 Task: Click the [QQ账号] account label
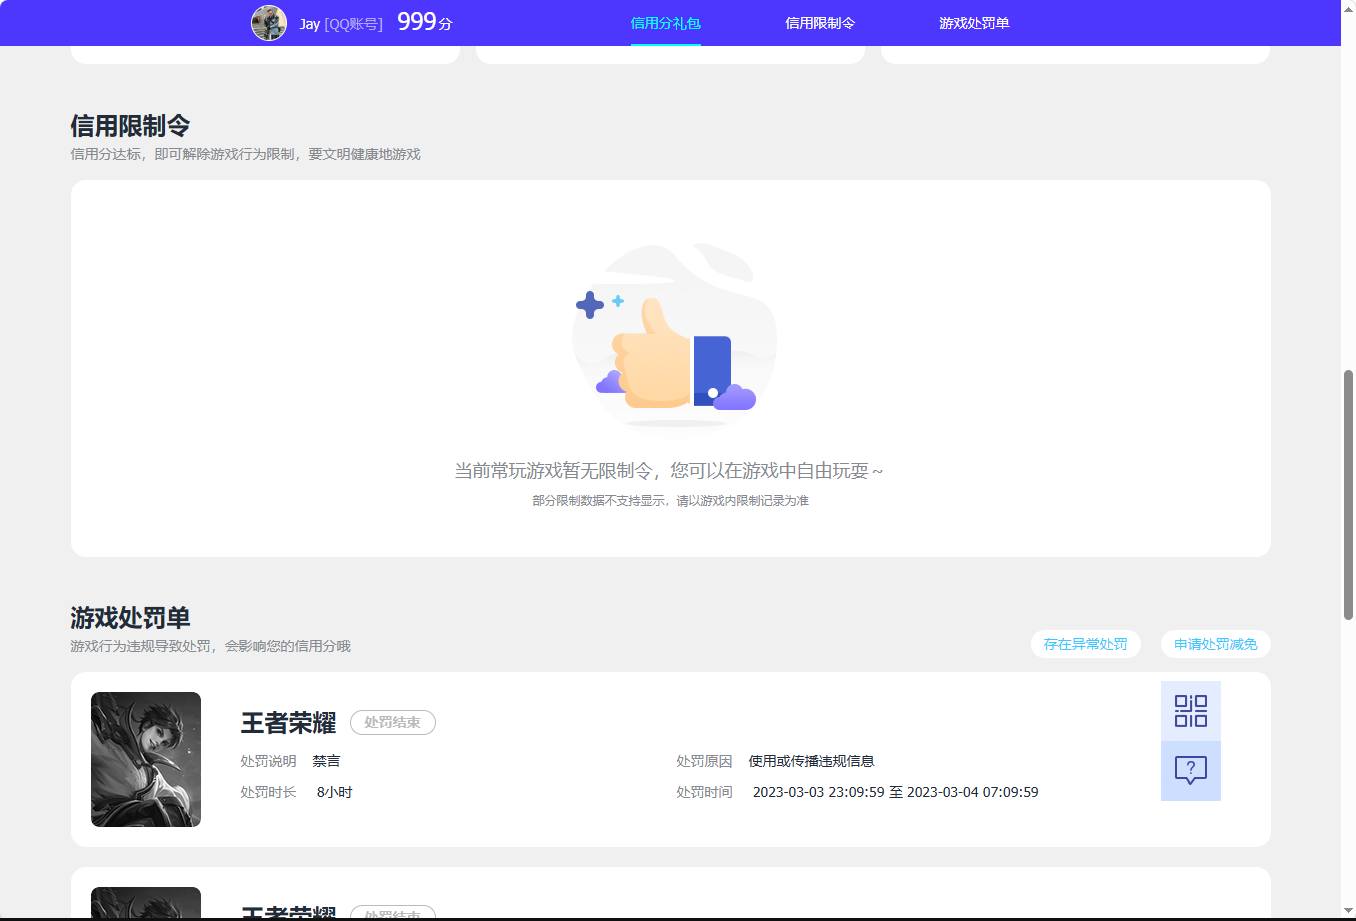353,23
